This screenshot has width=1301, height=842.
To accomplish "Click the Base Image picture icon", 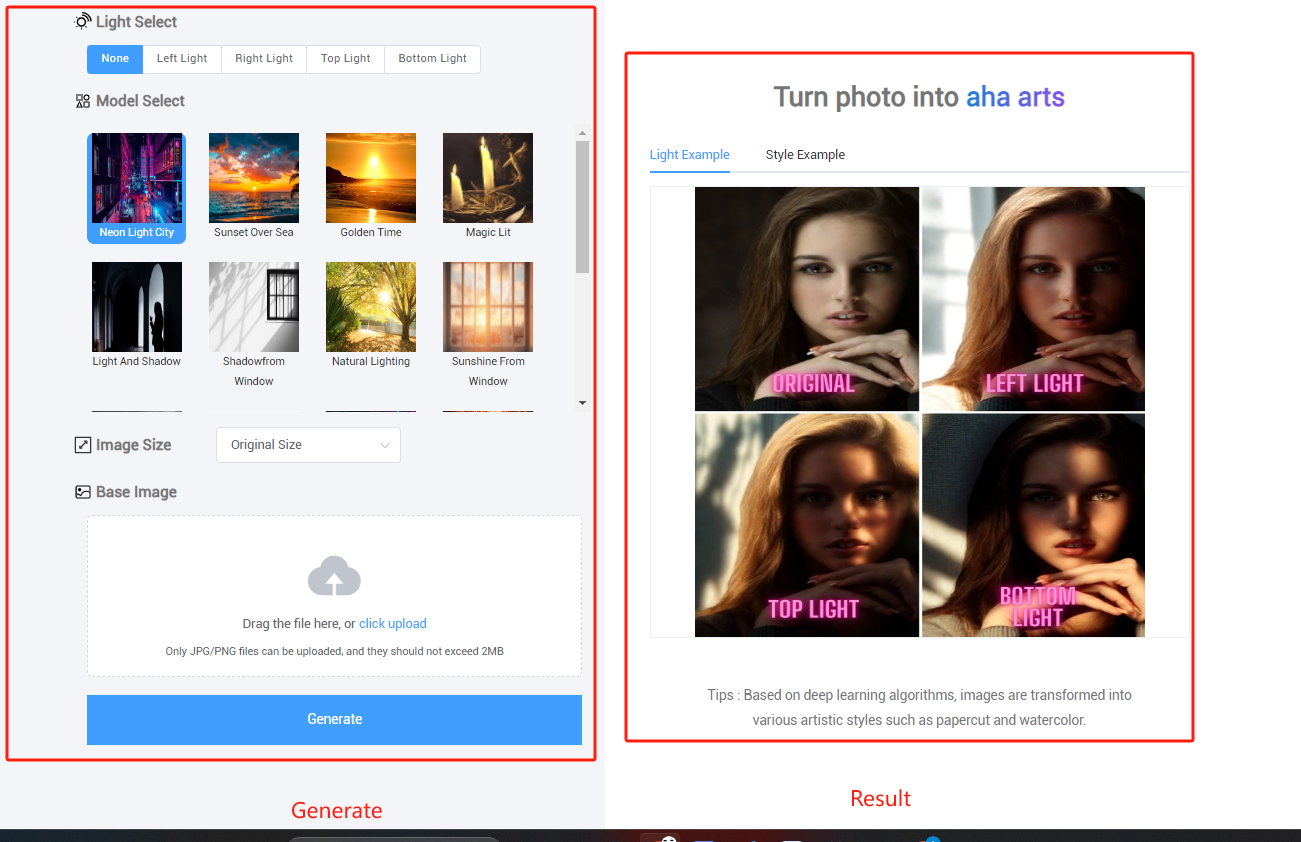I will point(82,491).
